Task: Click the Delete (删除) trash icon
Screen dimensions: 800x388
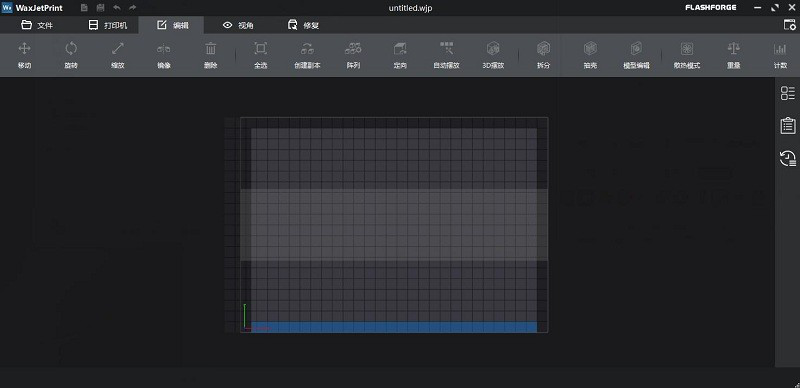Action: [211, 48]
